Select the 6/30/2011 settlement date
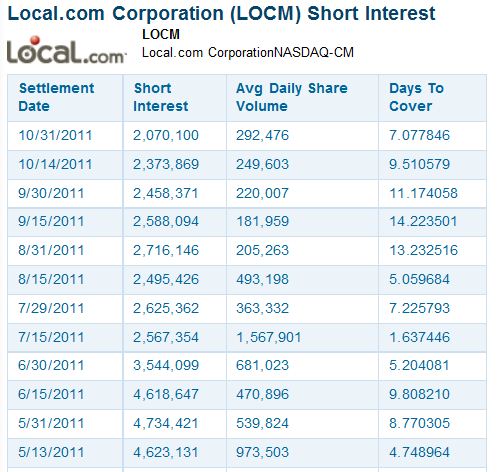The image size is (500, 472). [51, 366]
